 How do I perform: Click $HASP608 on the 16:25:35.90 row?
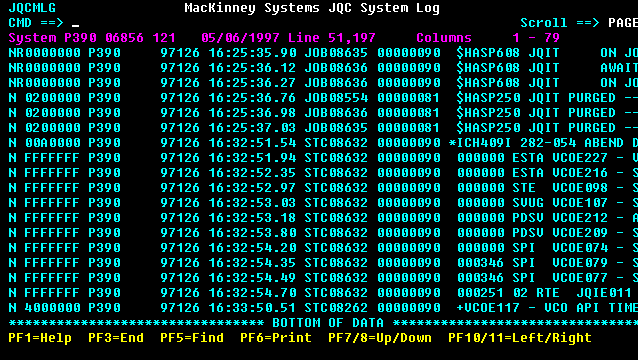488,53
